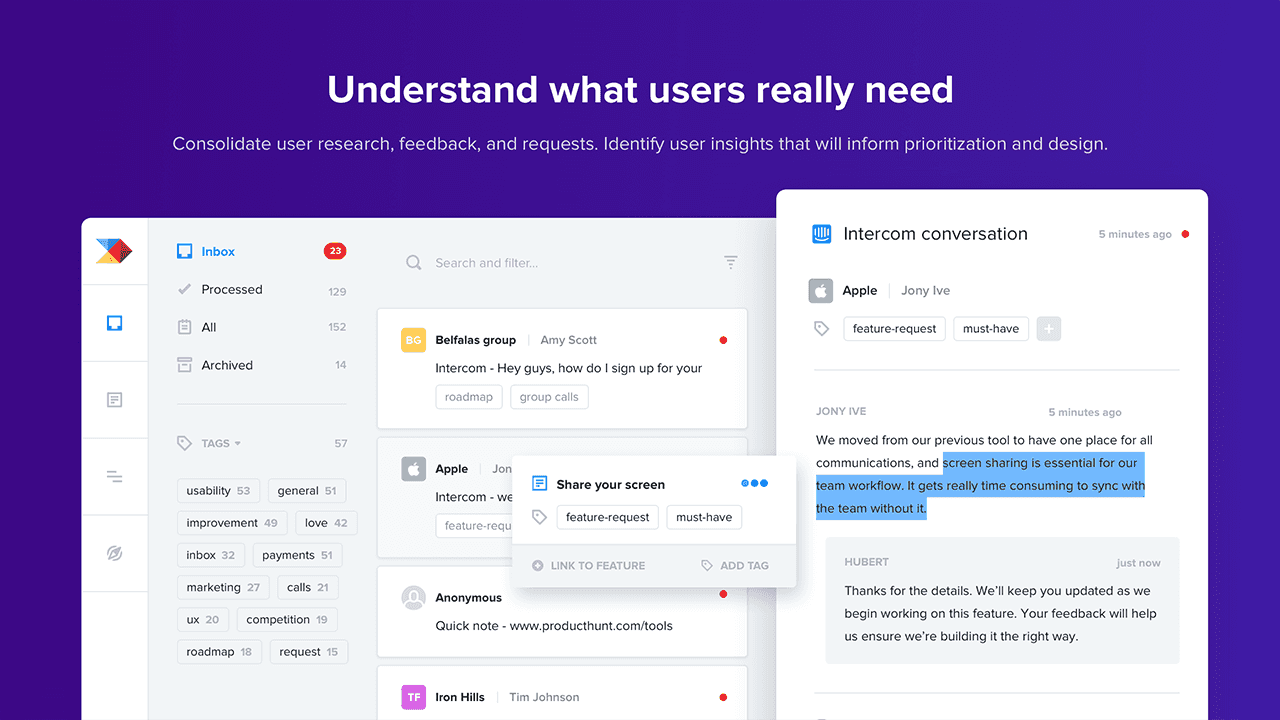Click ADD TAG on the Share your screen card

[x=744, y=565]
